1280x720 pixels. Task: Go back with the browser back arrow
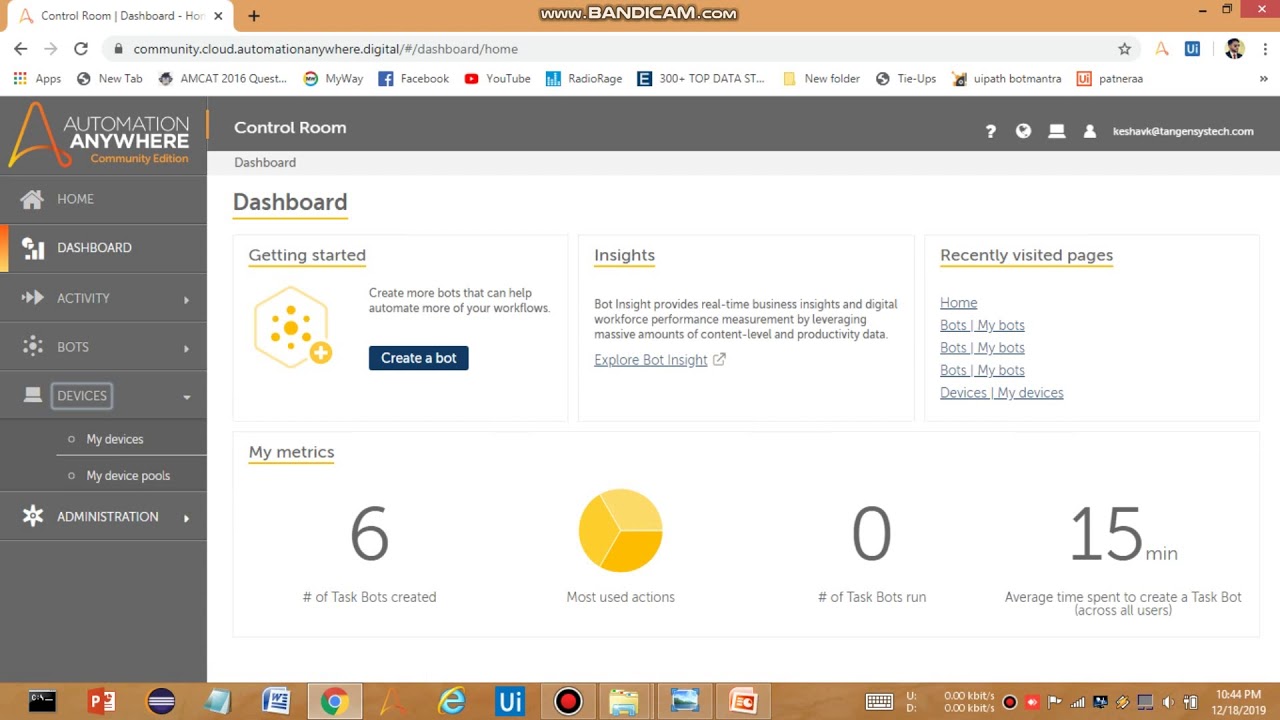[x=21, y=48]
